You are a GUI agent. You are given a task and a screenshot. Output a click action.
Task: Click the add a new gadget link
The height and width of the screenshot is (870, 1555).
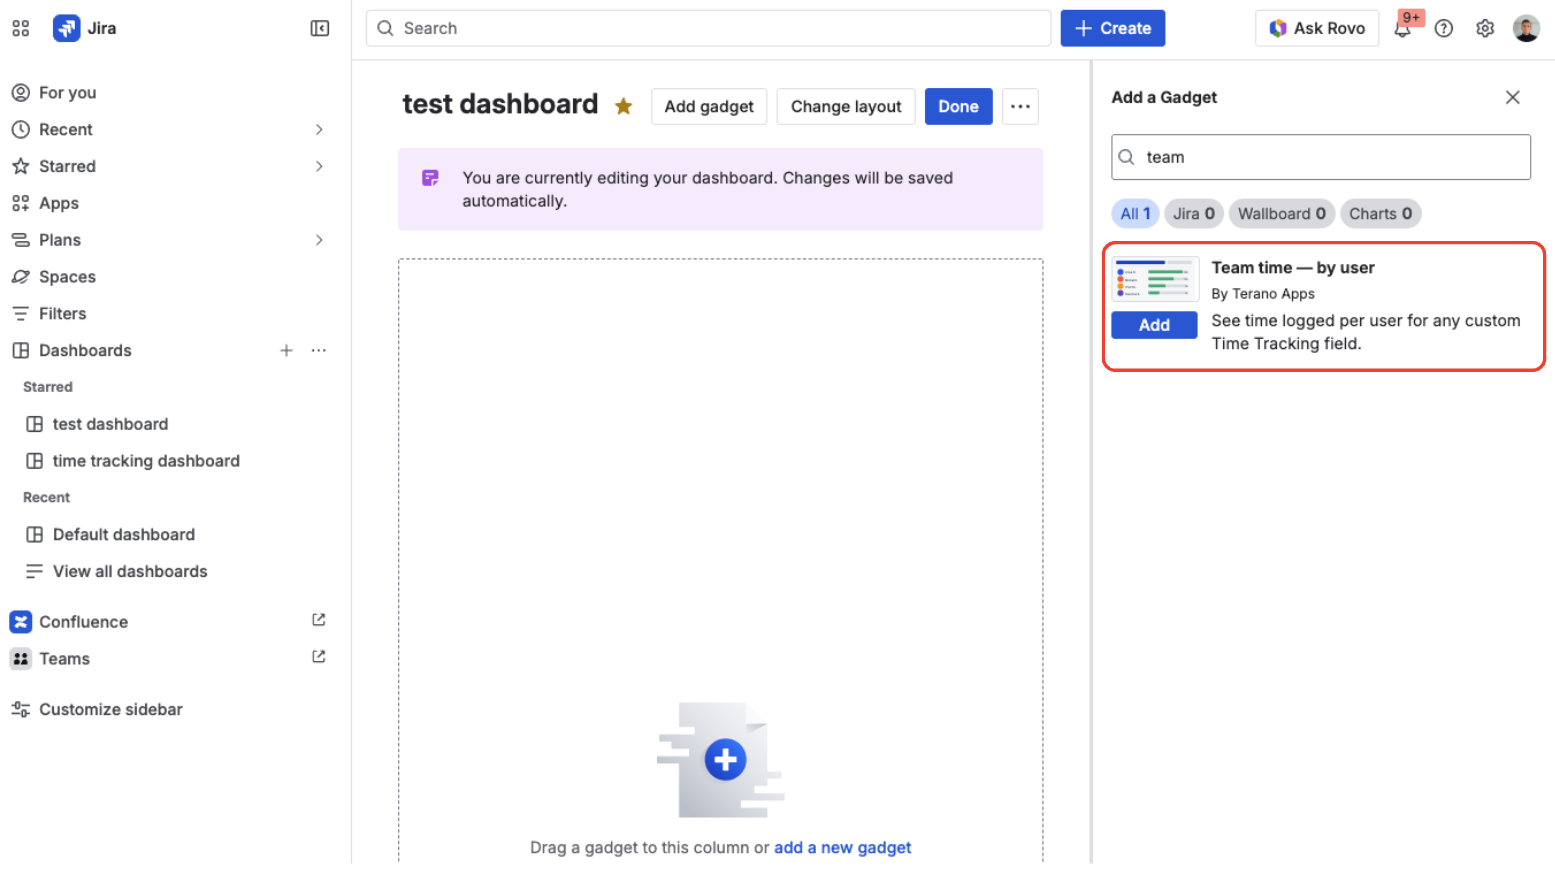(842, 847)
